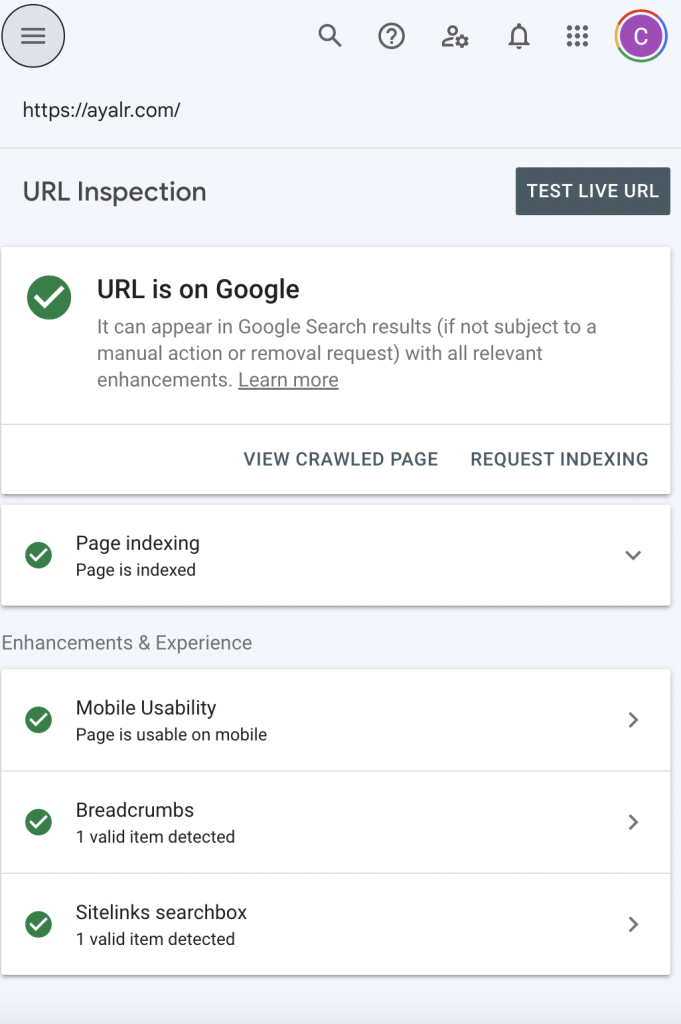Click the search magnifier icon
This screenshot has height=1024, width=681.
[x=330, y=35]
